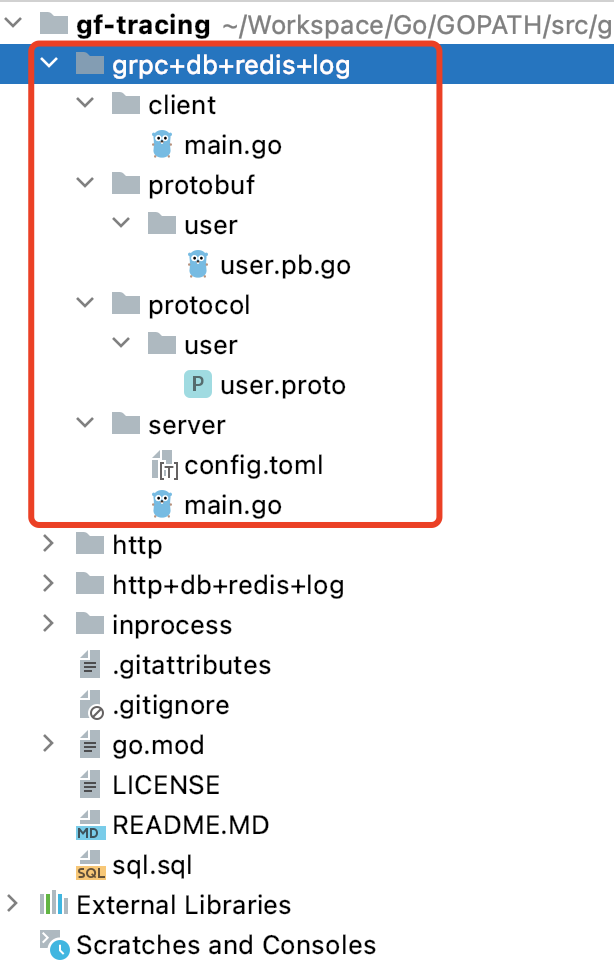The width and height of the screenshot is (614, 978).
Task: Expand the inprocess folder
Action: point(48,625)
